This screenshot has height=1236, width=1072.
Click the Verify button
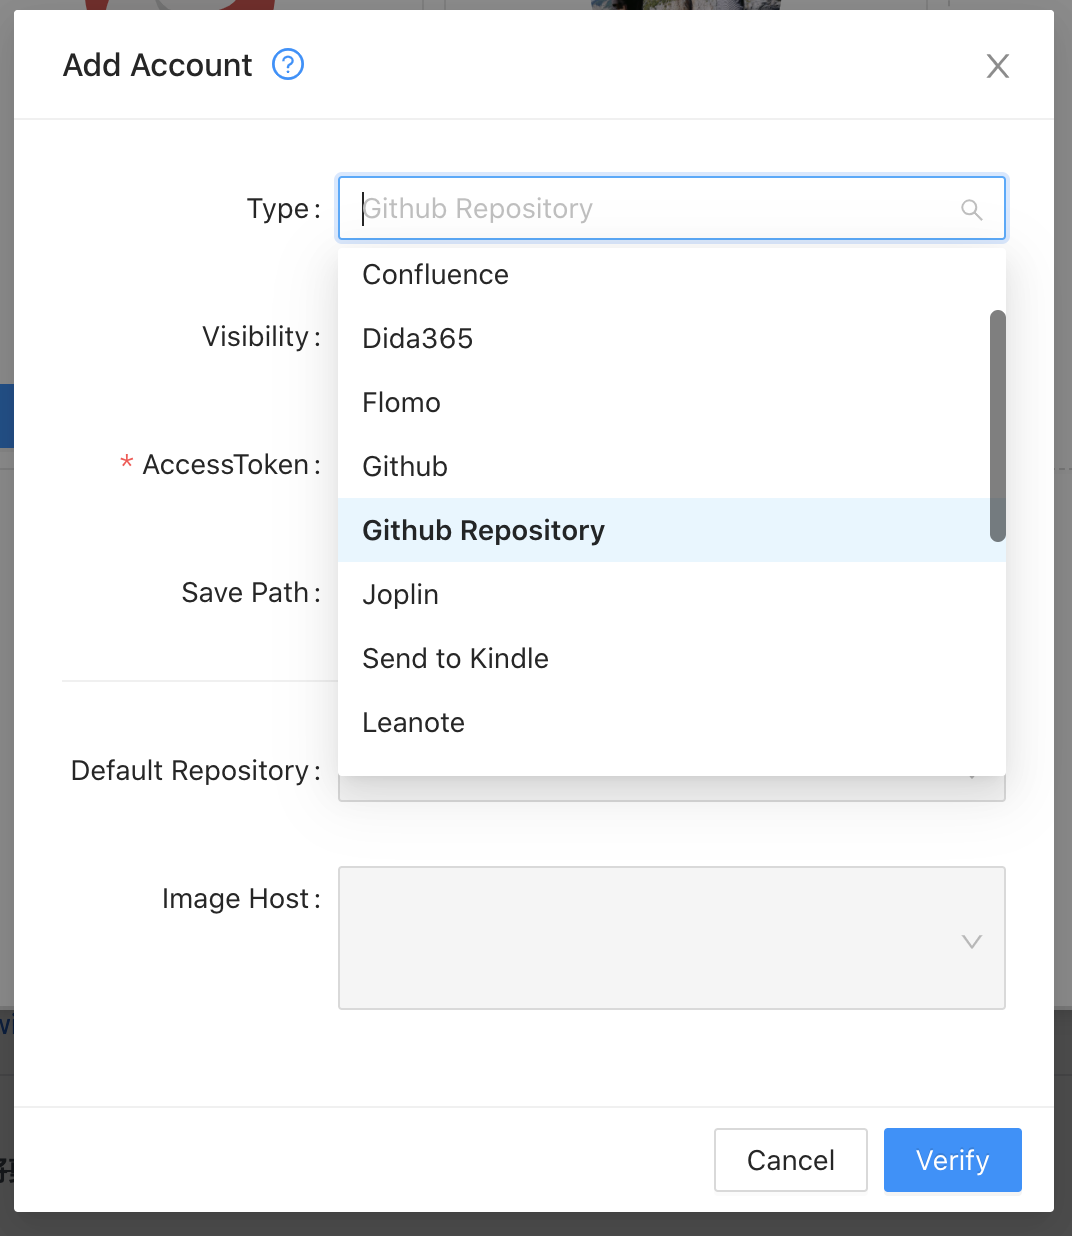951,1160
